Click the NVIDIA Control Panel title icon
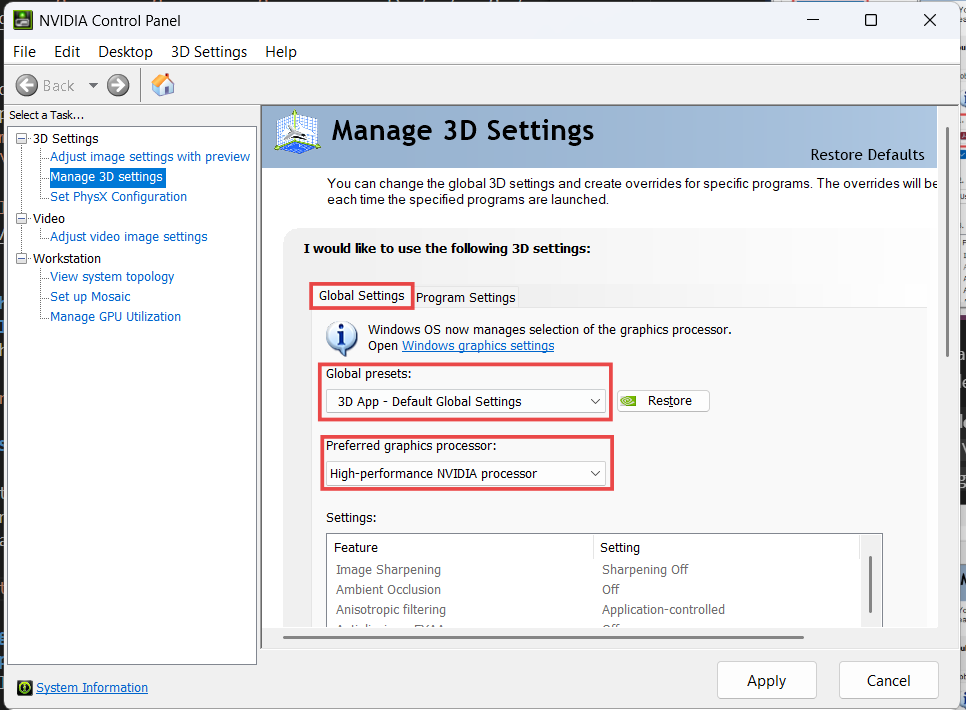966x710 pixels. pyautogui.click(x=22, y=20)
